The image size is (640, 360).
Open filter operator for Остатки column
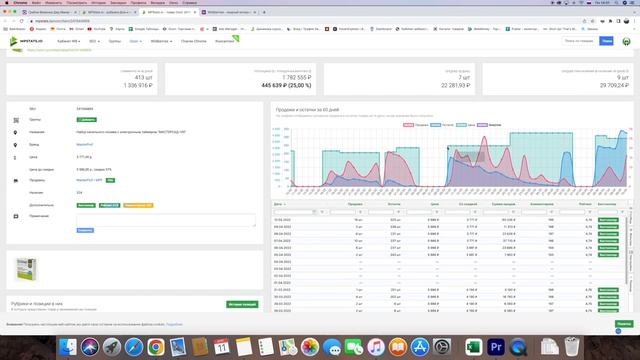399,212
